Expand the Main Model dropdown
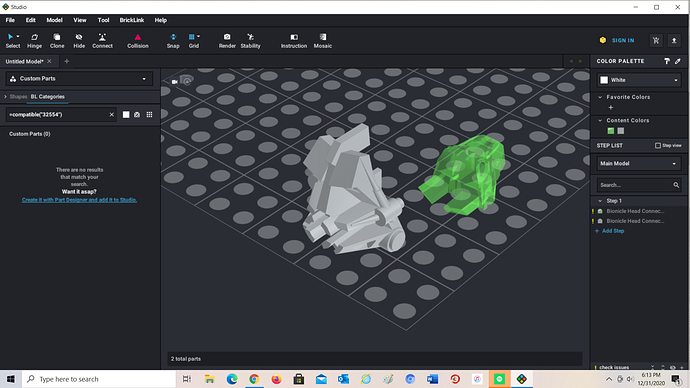 639,164
